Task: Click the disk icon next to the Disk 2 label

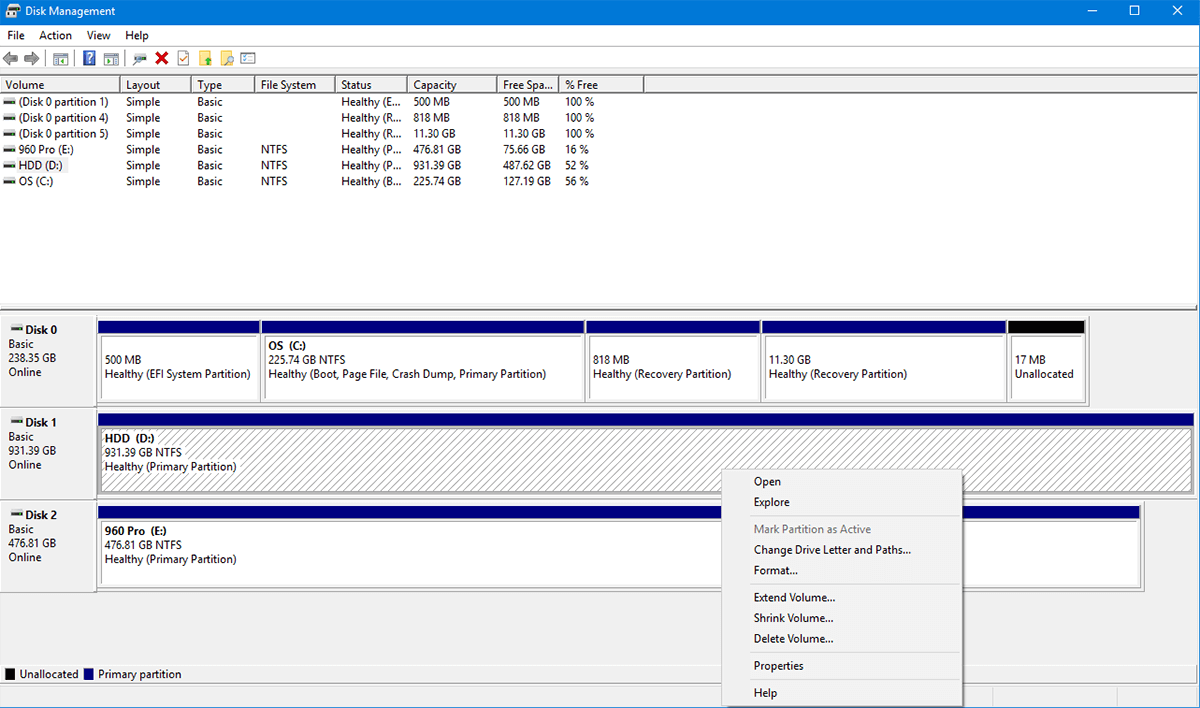Action: point(16,515)
